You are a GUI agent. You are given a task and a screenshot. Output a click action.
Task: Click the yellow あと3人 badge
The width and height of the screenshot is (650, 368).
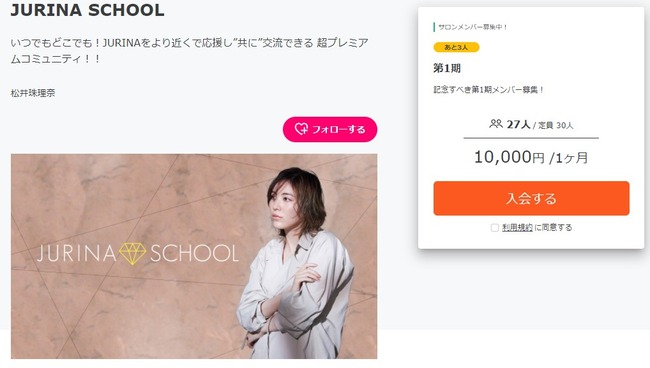pyautogui.click(x=456, y=47)
